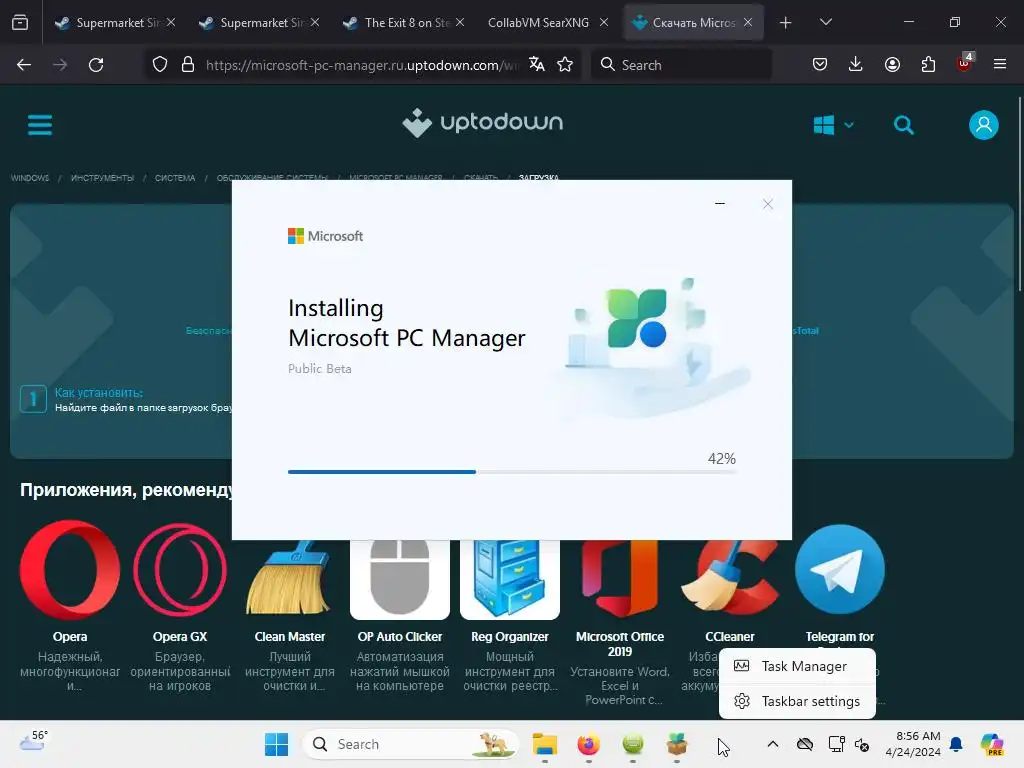The image size is (1024, 768).
Task: Open the weather widget showing 56°
Action: [33, 742]
